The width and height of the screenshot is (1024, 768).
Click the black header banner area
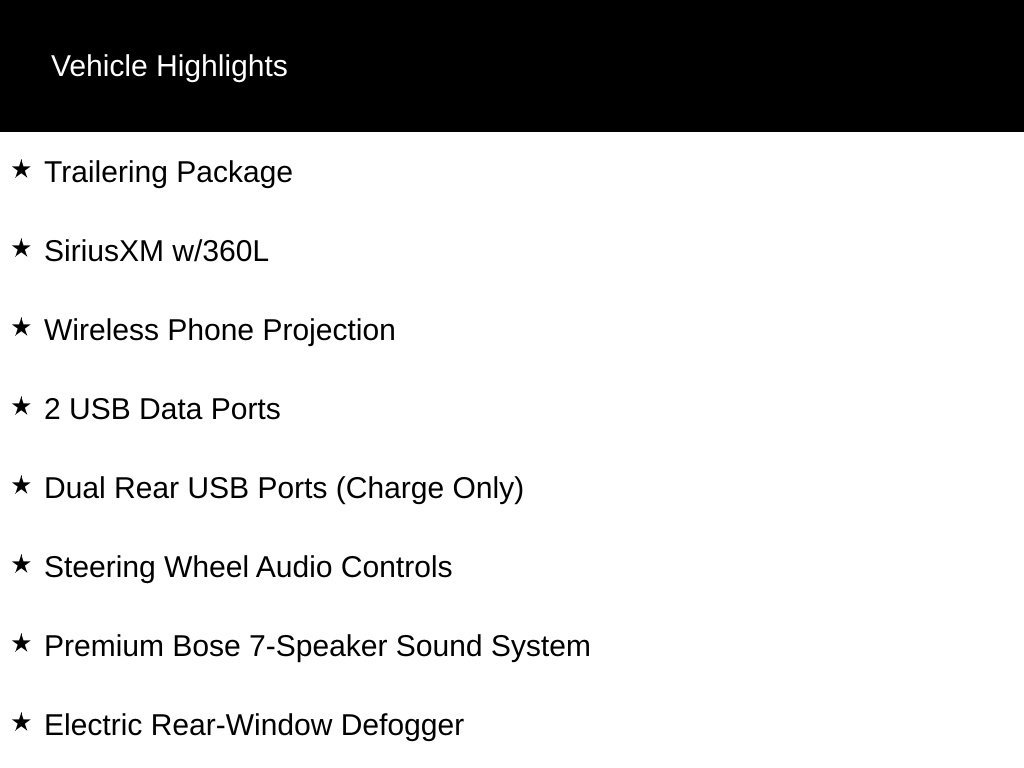click(512, 66)
